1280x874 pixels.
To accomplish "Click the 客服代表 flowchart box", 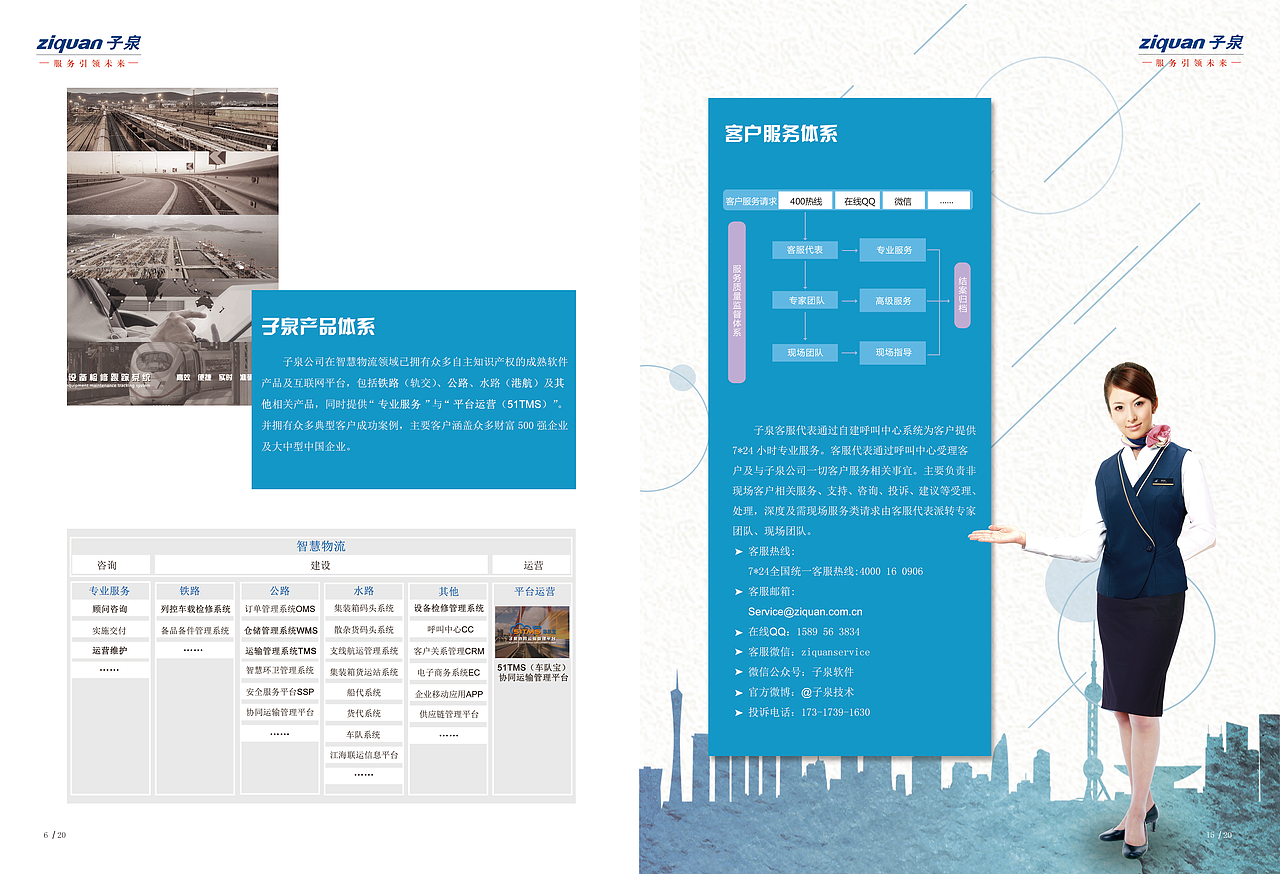I will point(805,250).
